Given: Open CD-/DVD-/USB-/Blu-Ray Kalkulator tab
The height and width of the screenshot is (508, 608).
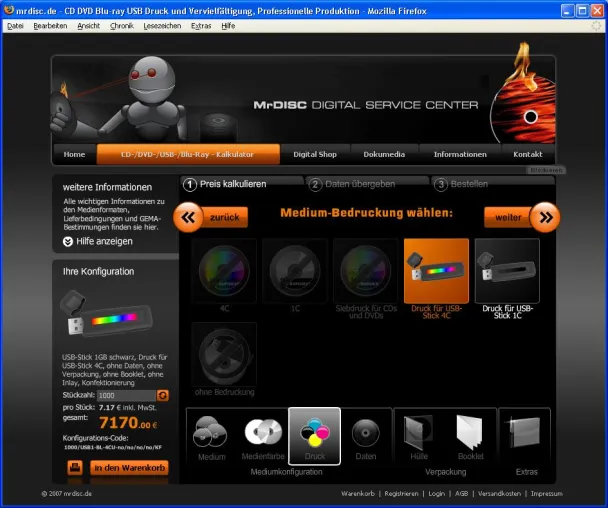Looking at the screenshot, I should (188, 154).
